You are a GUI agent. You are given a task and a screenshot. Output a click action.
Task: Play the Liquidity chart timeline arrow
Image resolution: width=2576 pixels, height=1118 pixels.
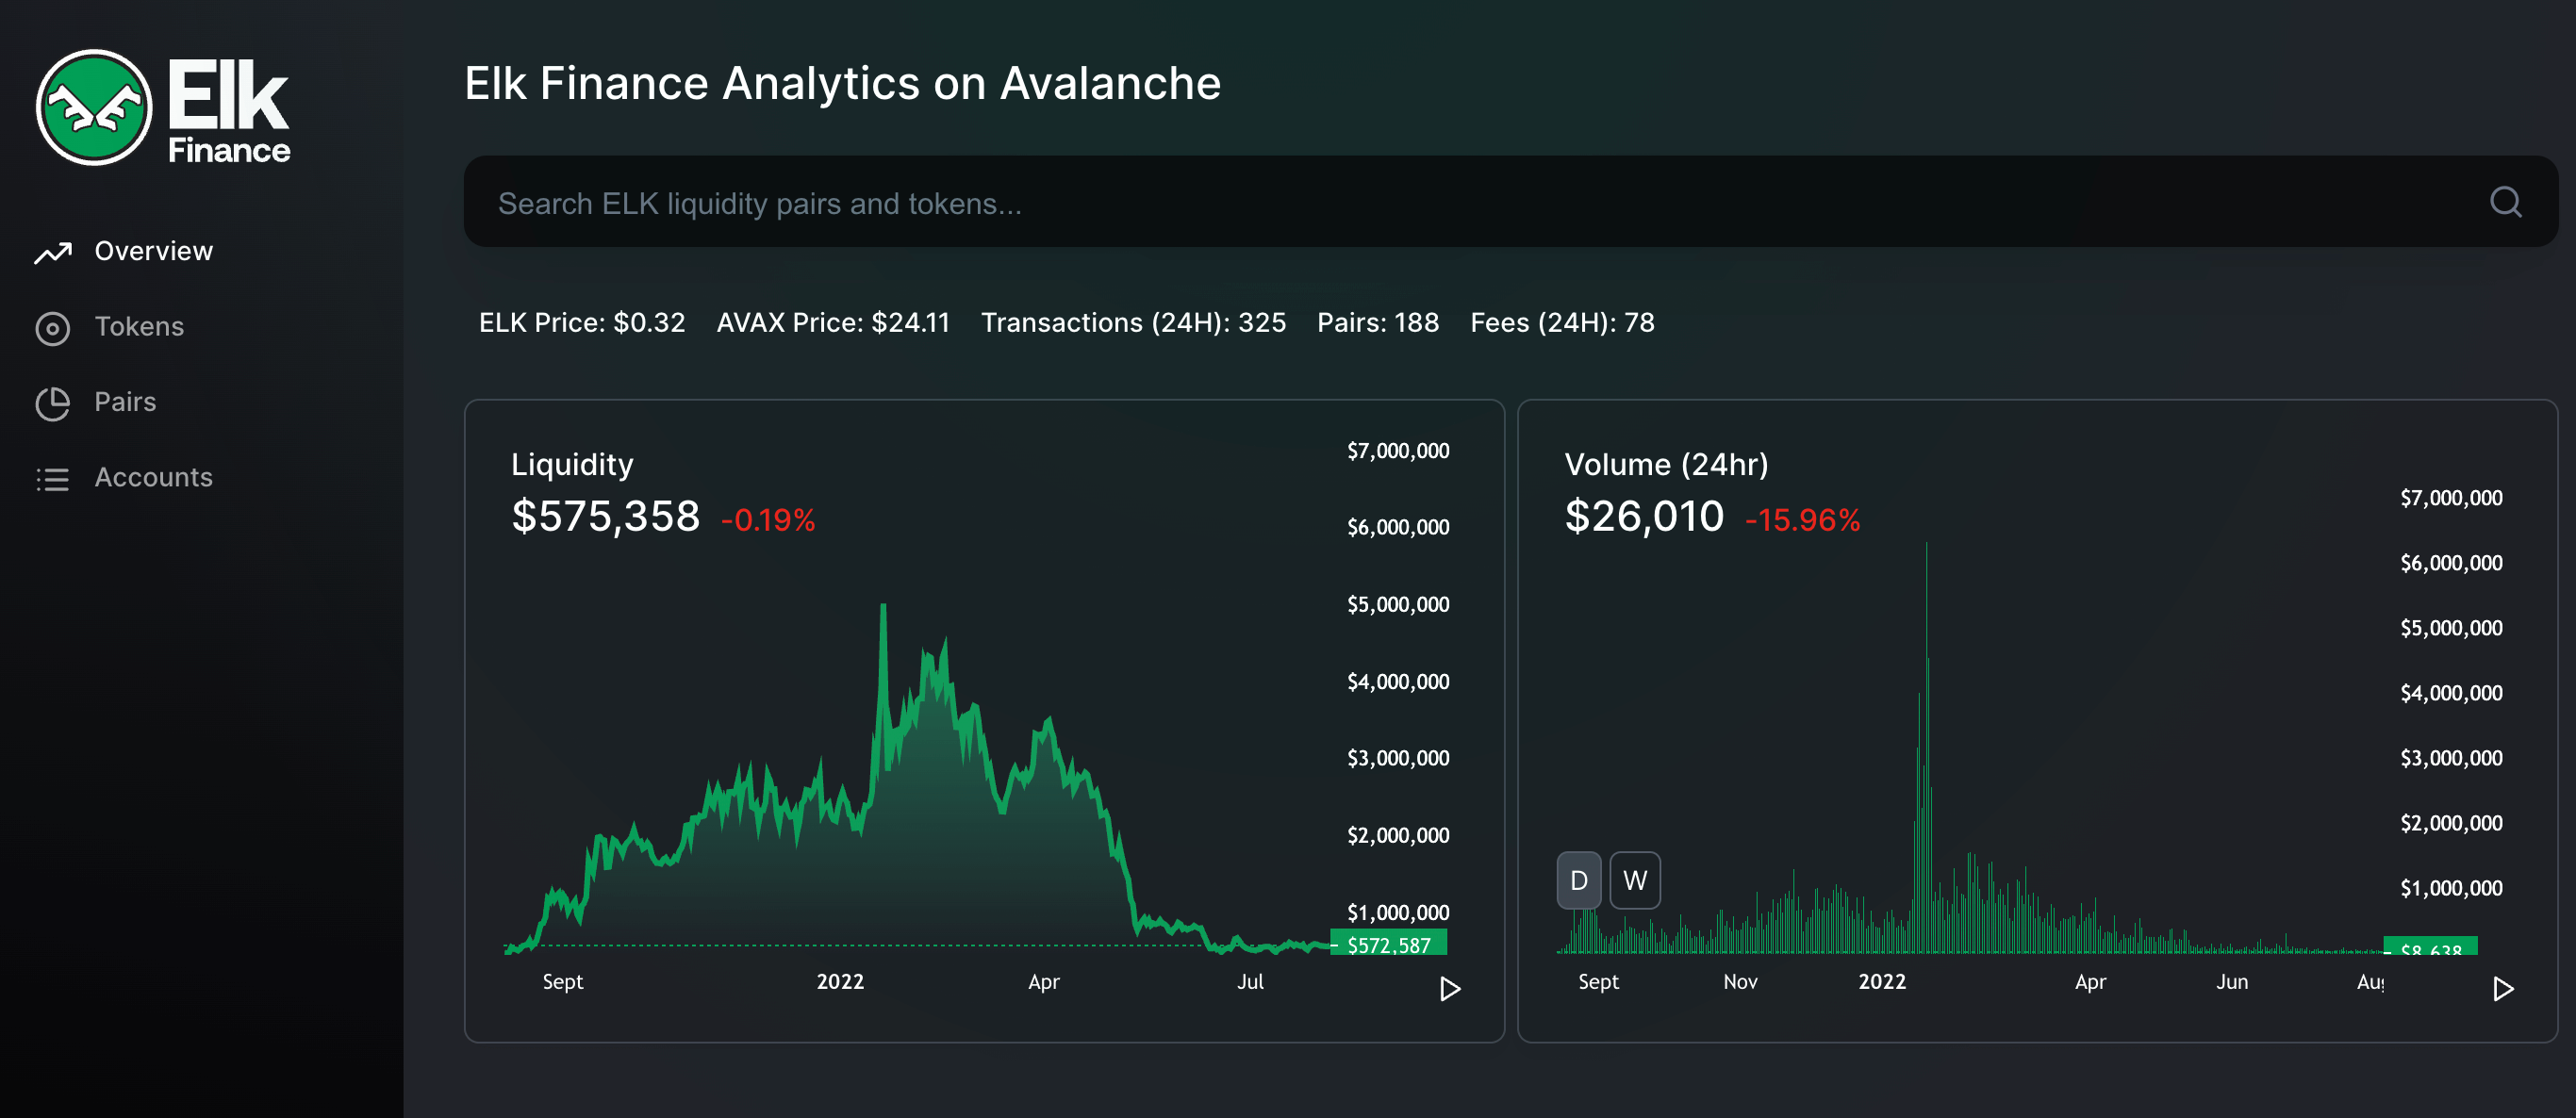click(x=1450, y=989)
